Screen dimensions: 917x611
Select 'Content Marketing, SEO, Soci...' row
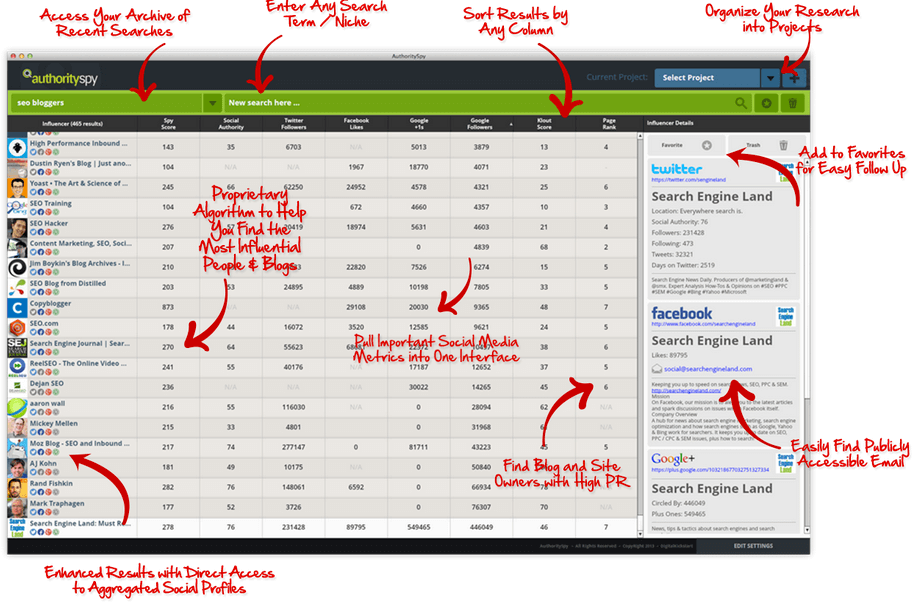click(322, 247)
